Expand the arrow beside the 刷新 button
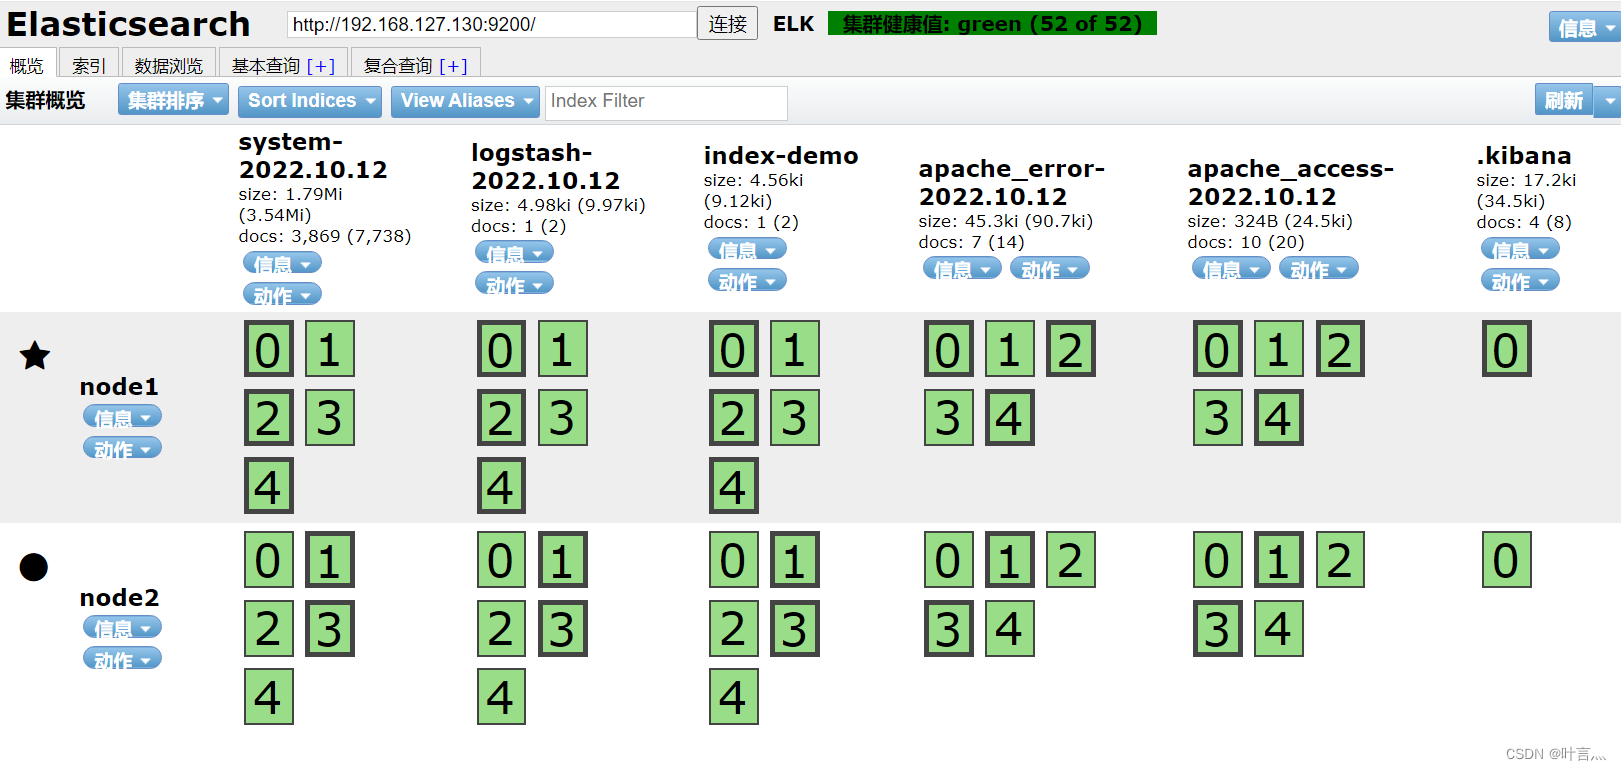1621x770 pixels. pos(1608,100)
